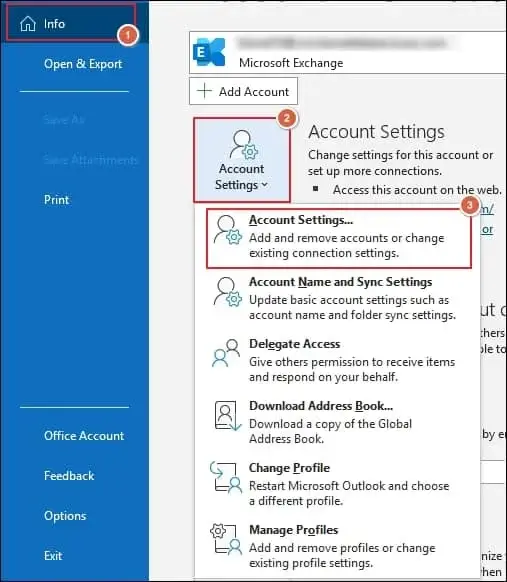Open the Open & Export page
This screenshot has width=507, height=582.
83,64
